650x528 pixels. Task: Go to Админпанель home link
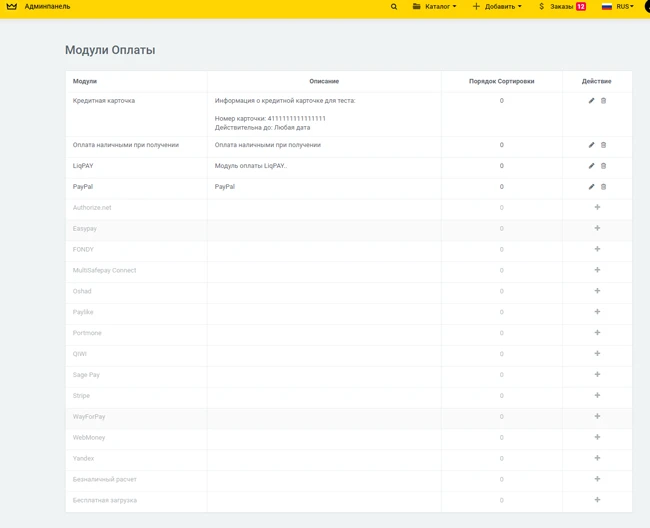pyautogui.click(x=47, y=7)
